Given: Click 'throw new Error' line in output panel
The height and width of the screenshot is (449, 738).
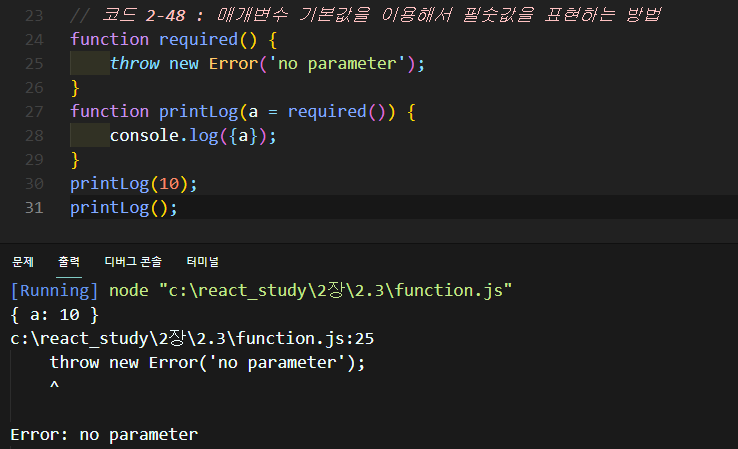Looking at the screenshot, I should coord(207,362).
